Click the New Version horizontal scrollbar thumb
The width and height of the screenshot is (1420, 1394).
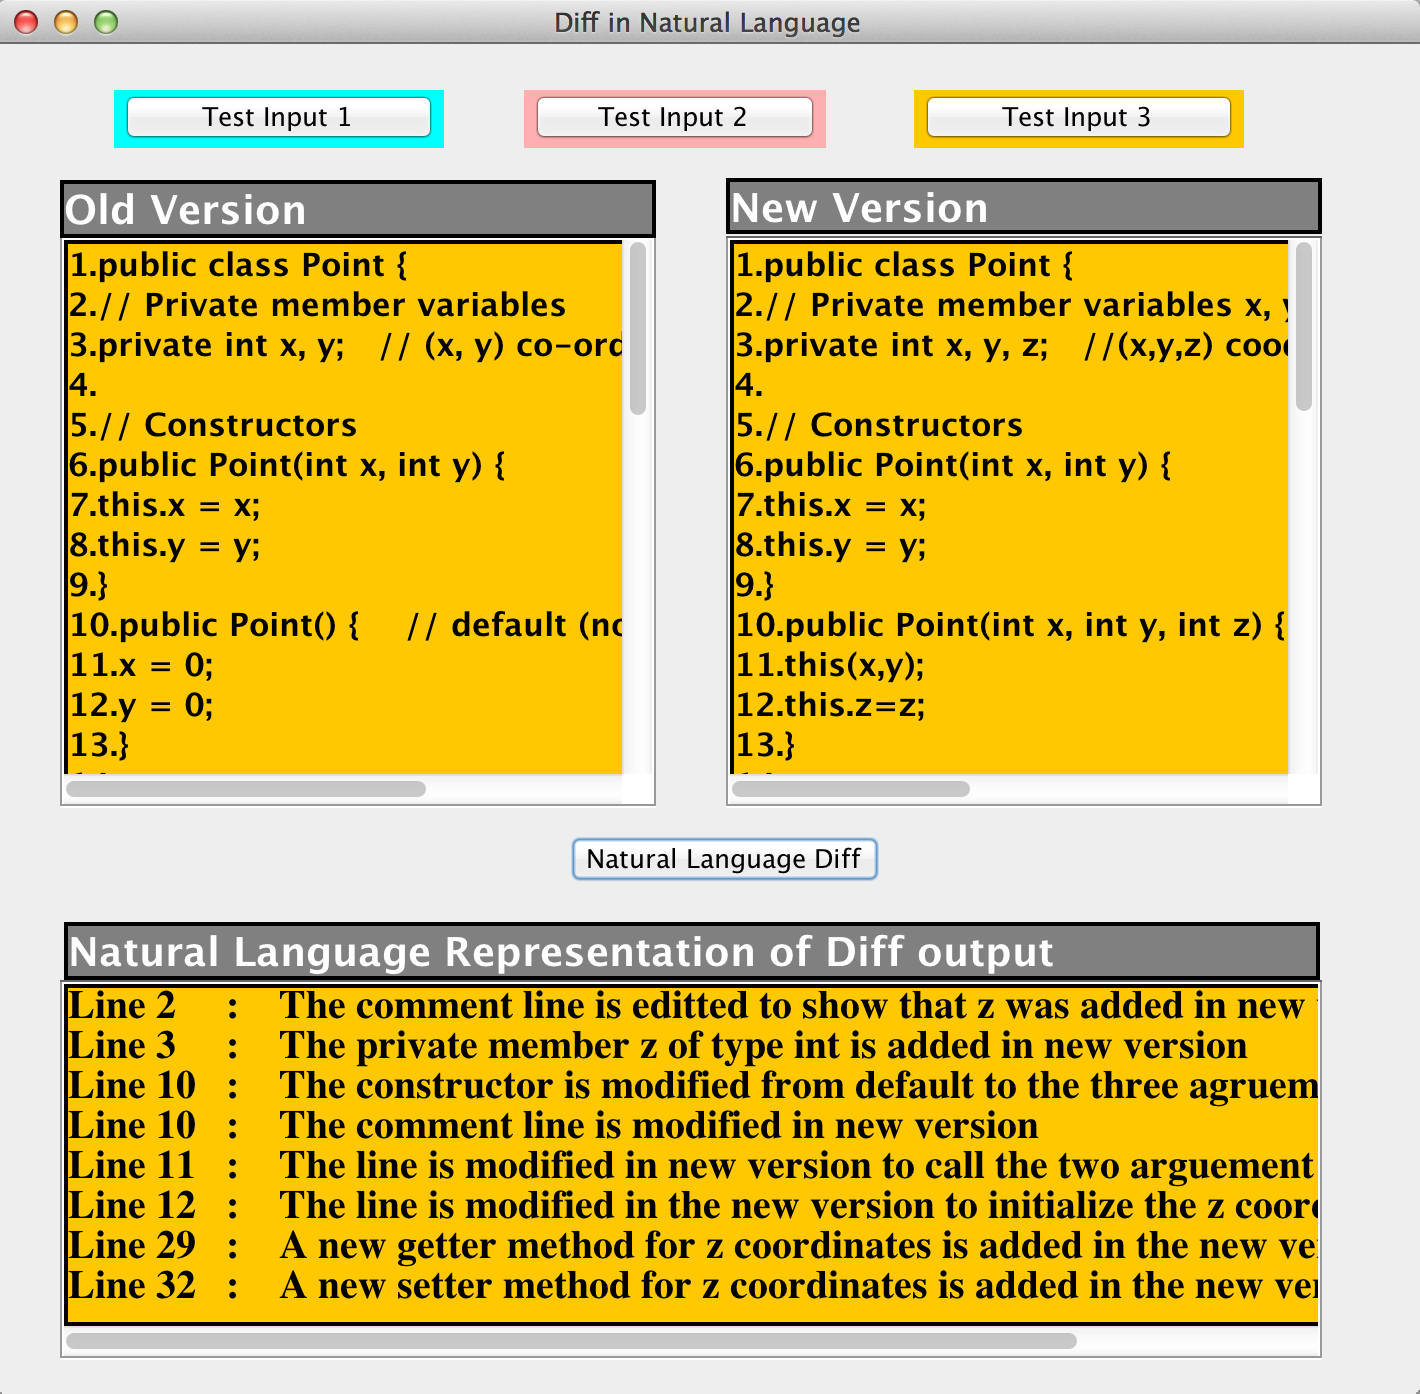tap(851, 789)
